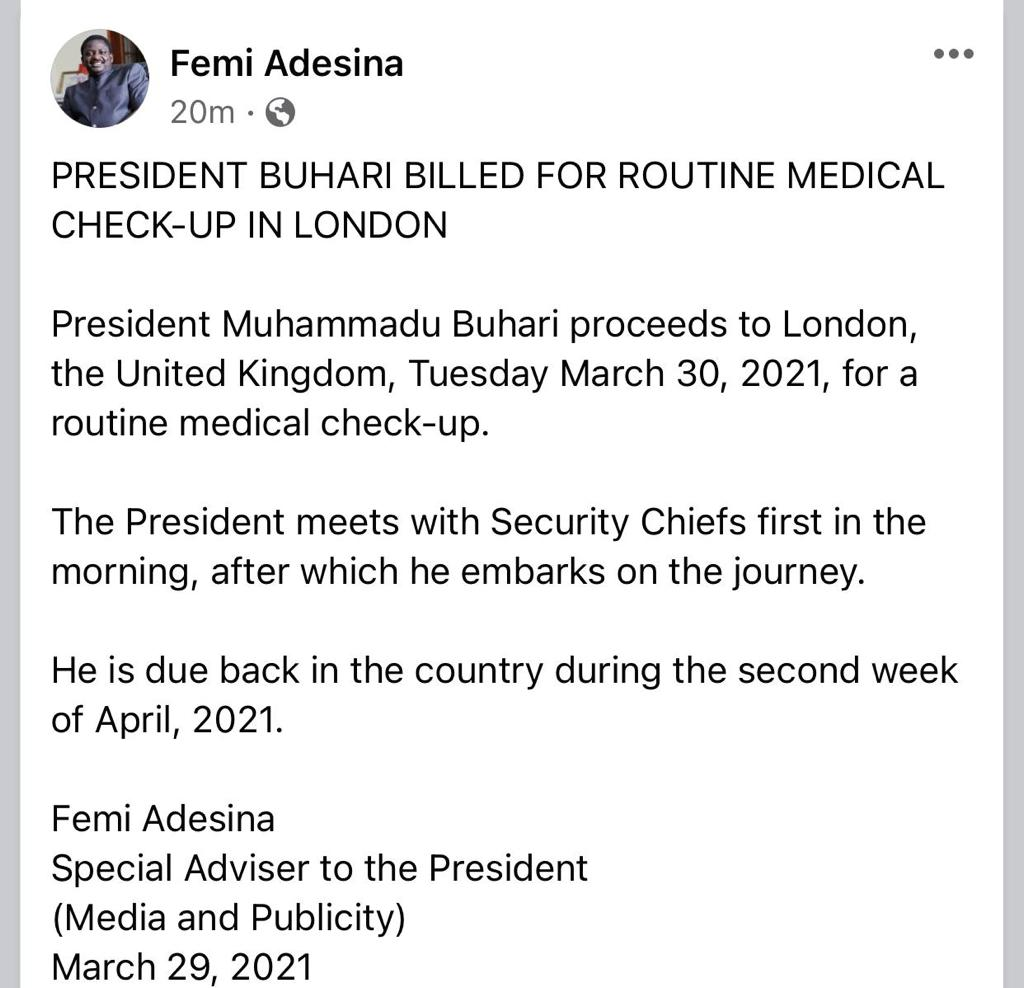This screenshot has height=988, width=1024.
Task: Click the "(Media and Publicity)" line
Action: 228,917
